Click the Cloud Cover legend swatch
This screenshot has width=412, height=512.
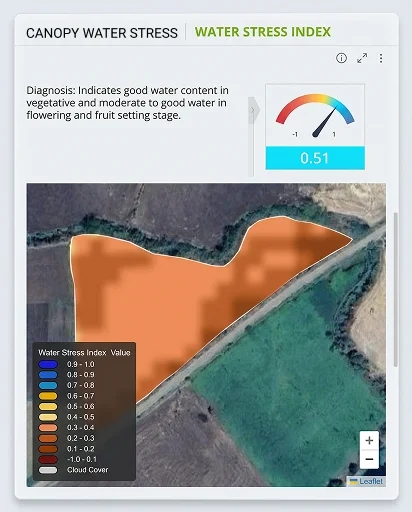point(48,470)
